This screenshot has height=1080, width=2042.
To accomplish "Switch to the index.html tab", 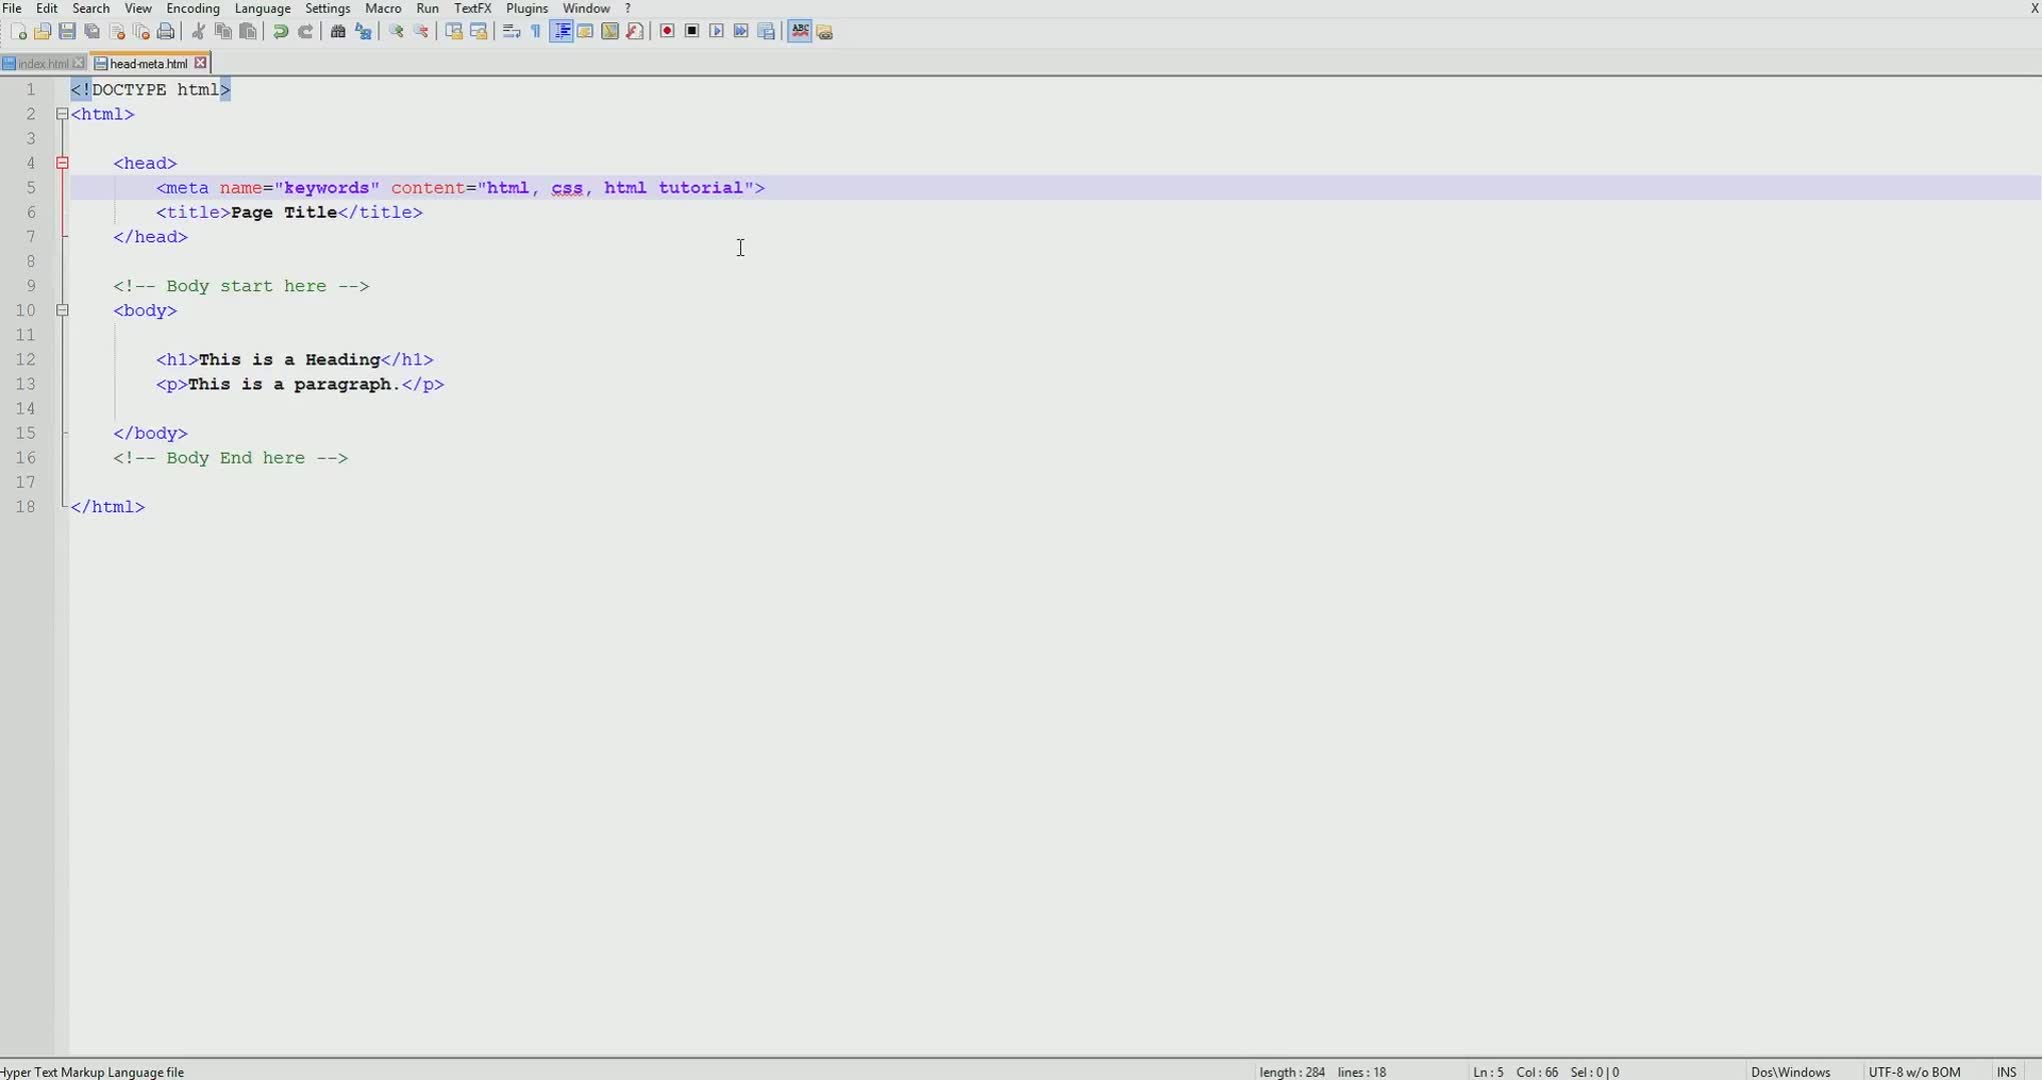I will pyautogui.click(x=42, y=64).
